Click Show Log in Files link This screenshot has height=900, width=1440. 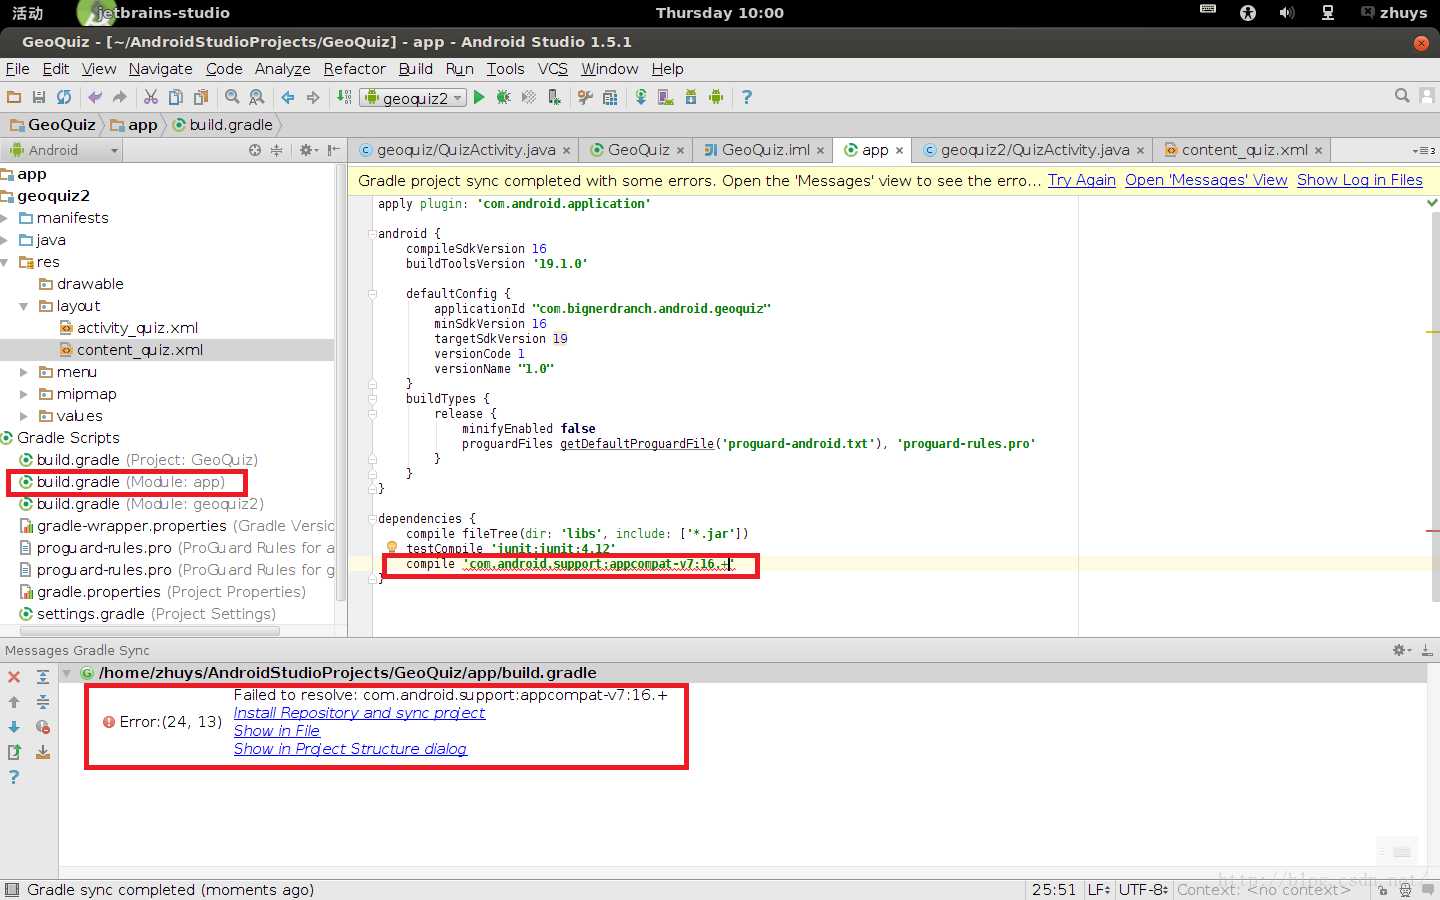click(x=1359, y=180)
